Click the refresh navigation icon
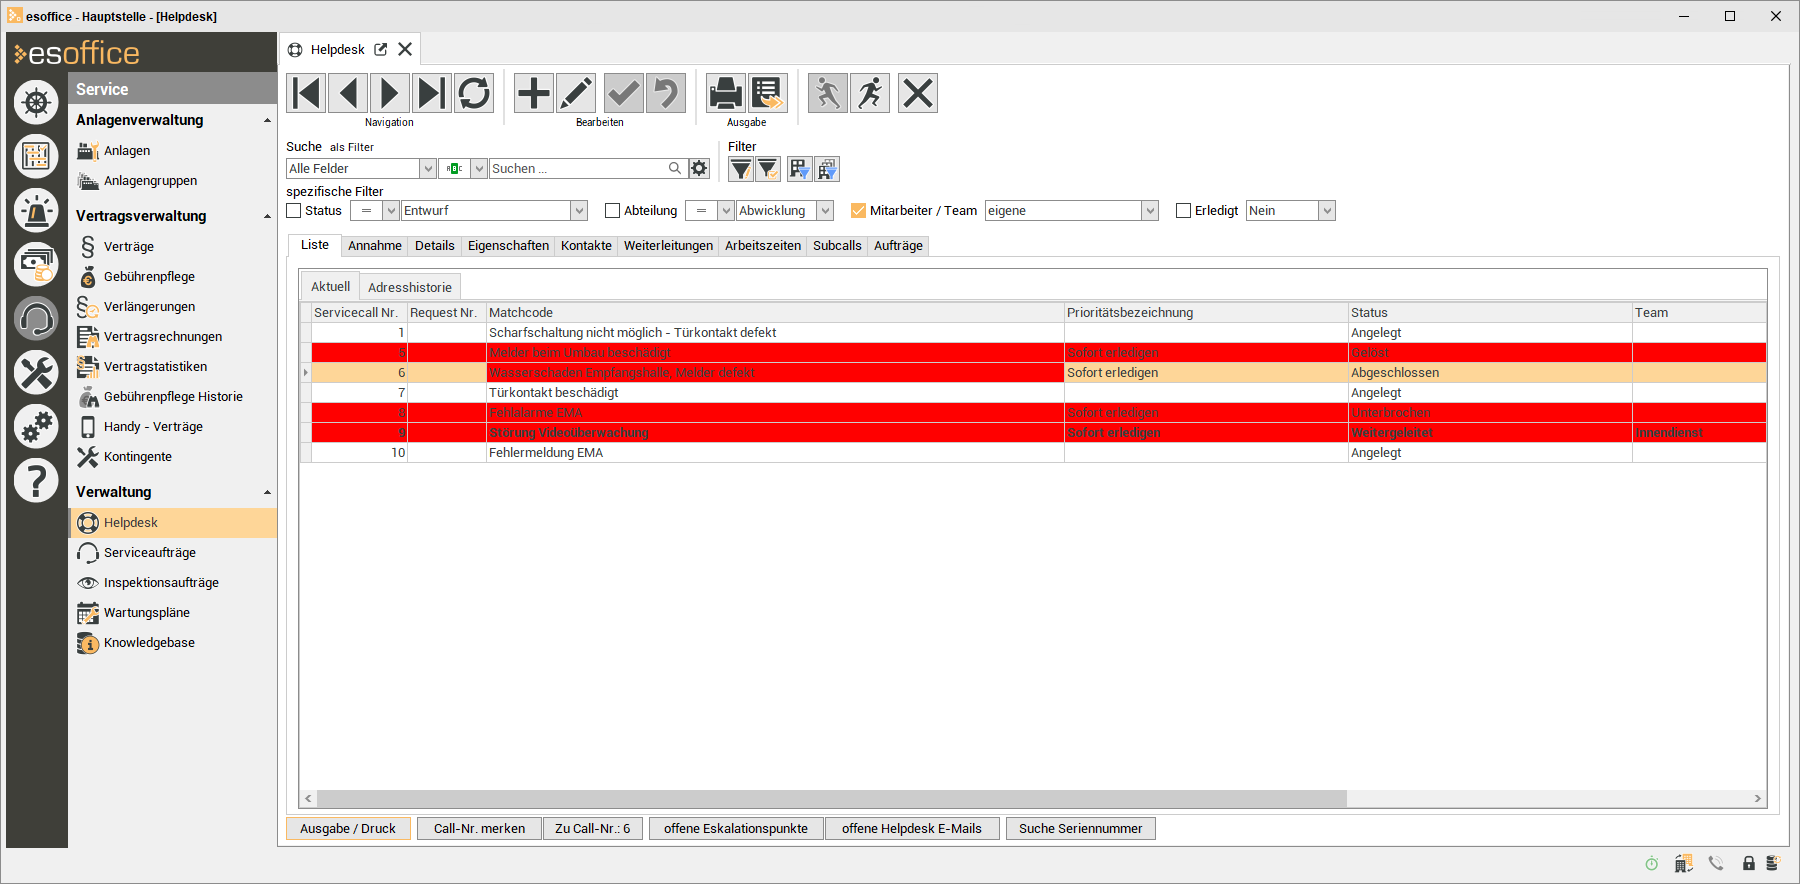 (474, 93)
